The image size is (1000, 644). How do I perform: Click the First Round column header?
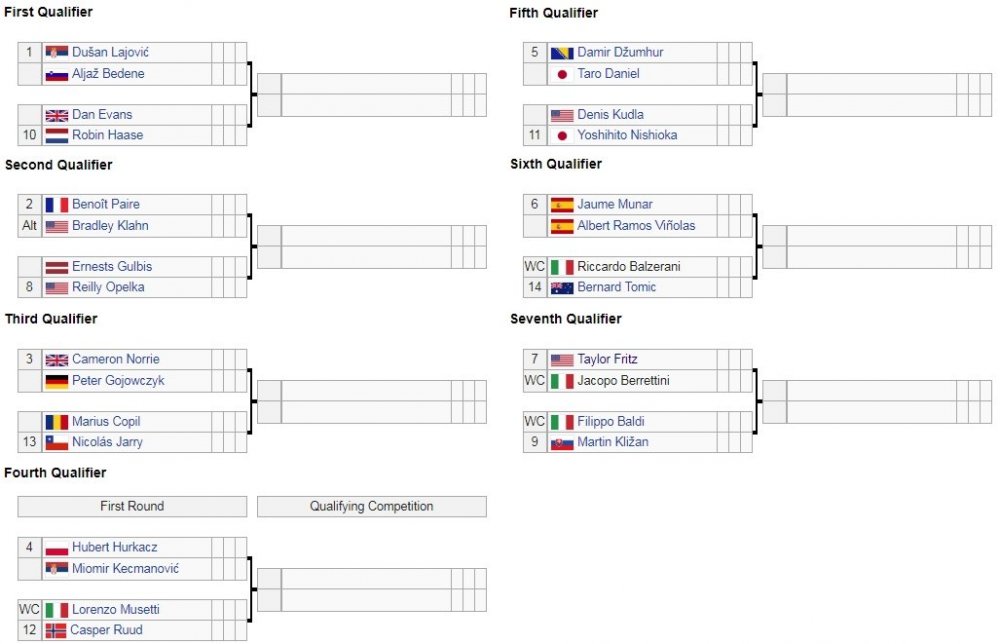(x=132, y=507)
